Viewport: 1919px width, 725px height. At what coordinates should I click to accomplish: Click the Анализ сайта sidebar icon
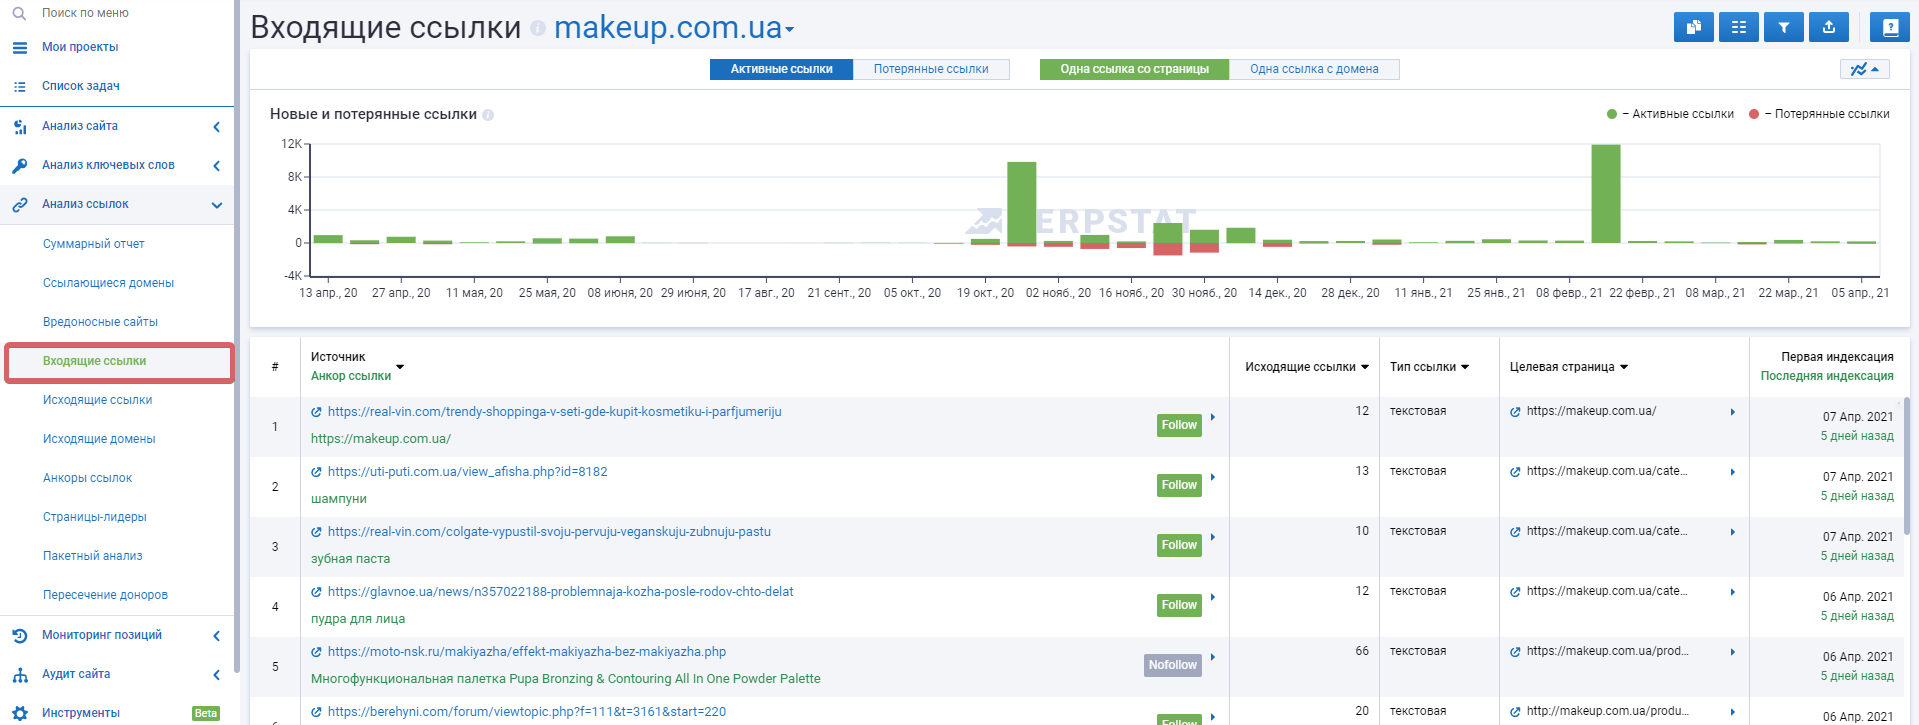[19, 126]
